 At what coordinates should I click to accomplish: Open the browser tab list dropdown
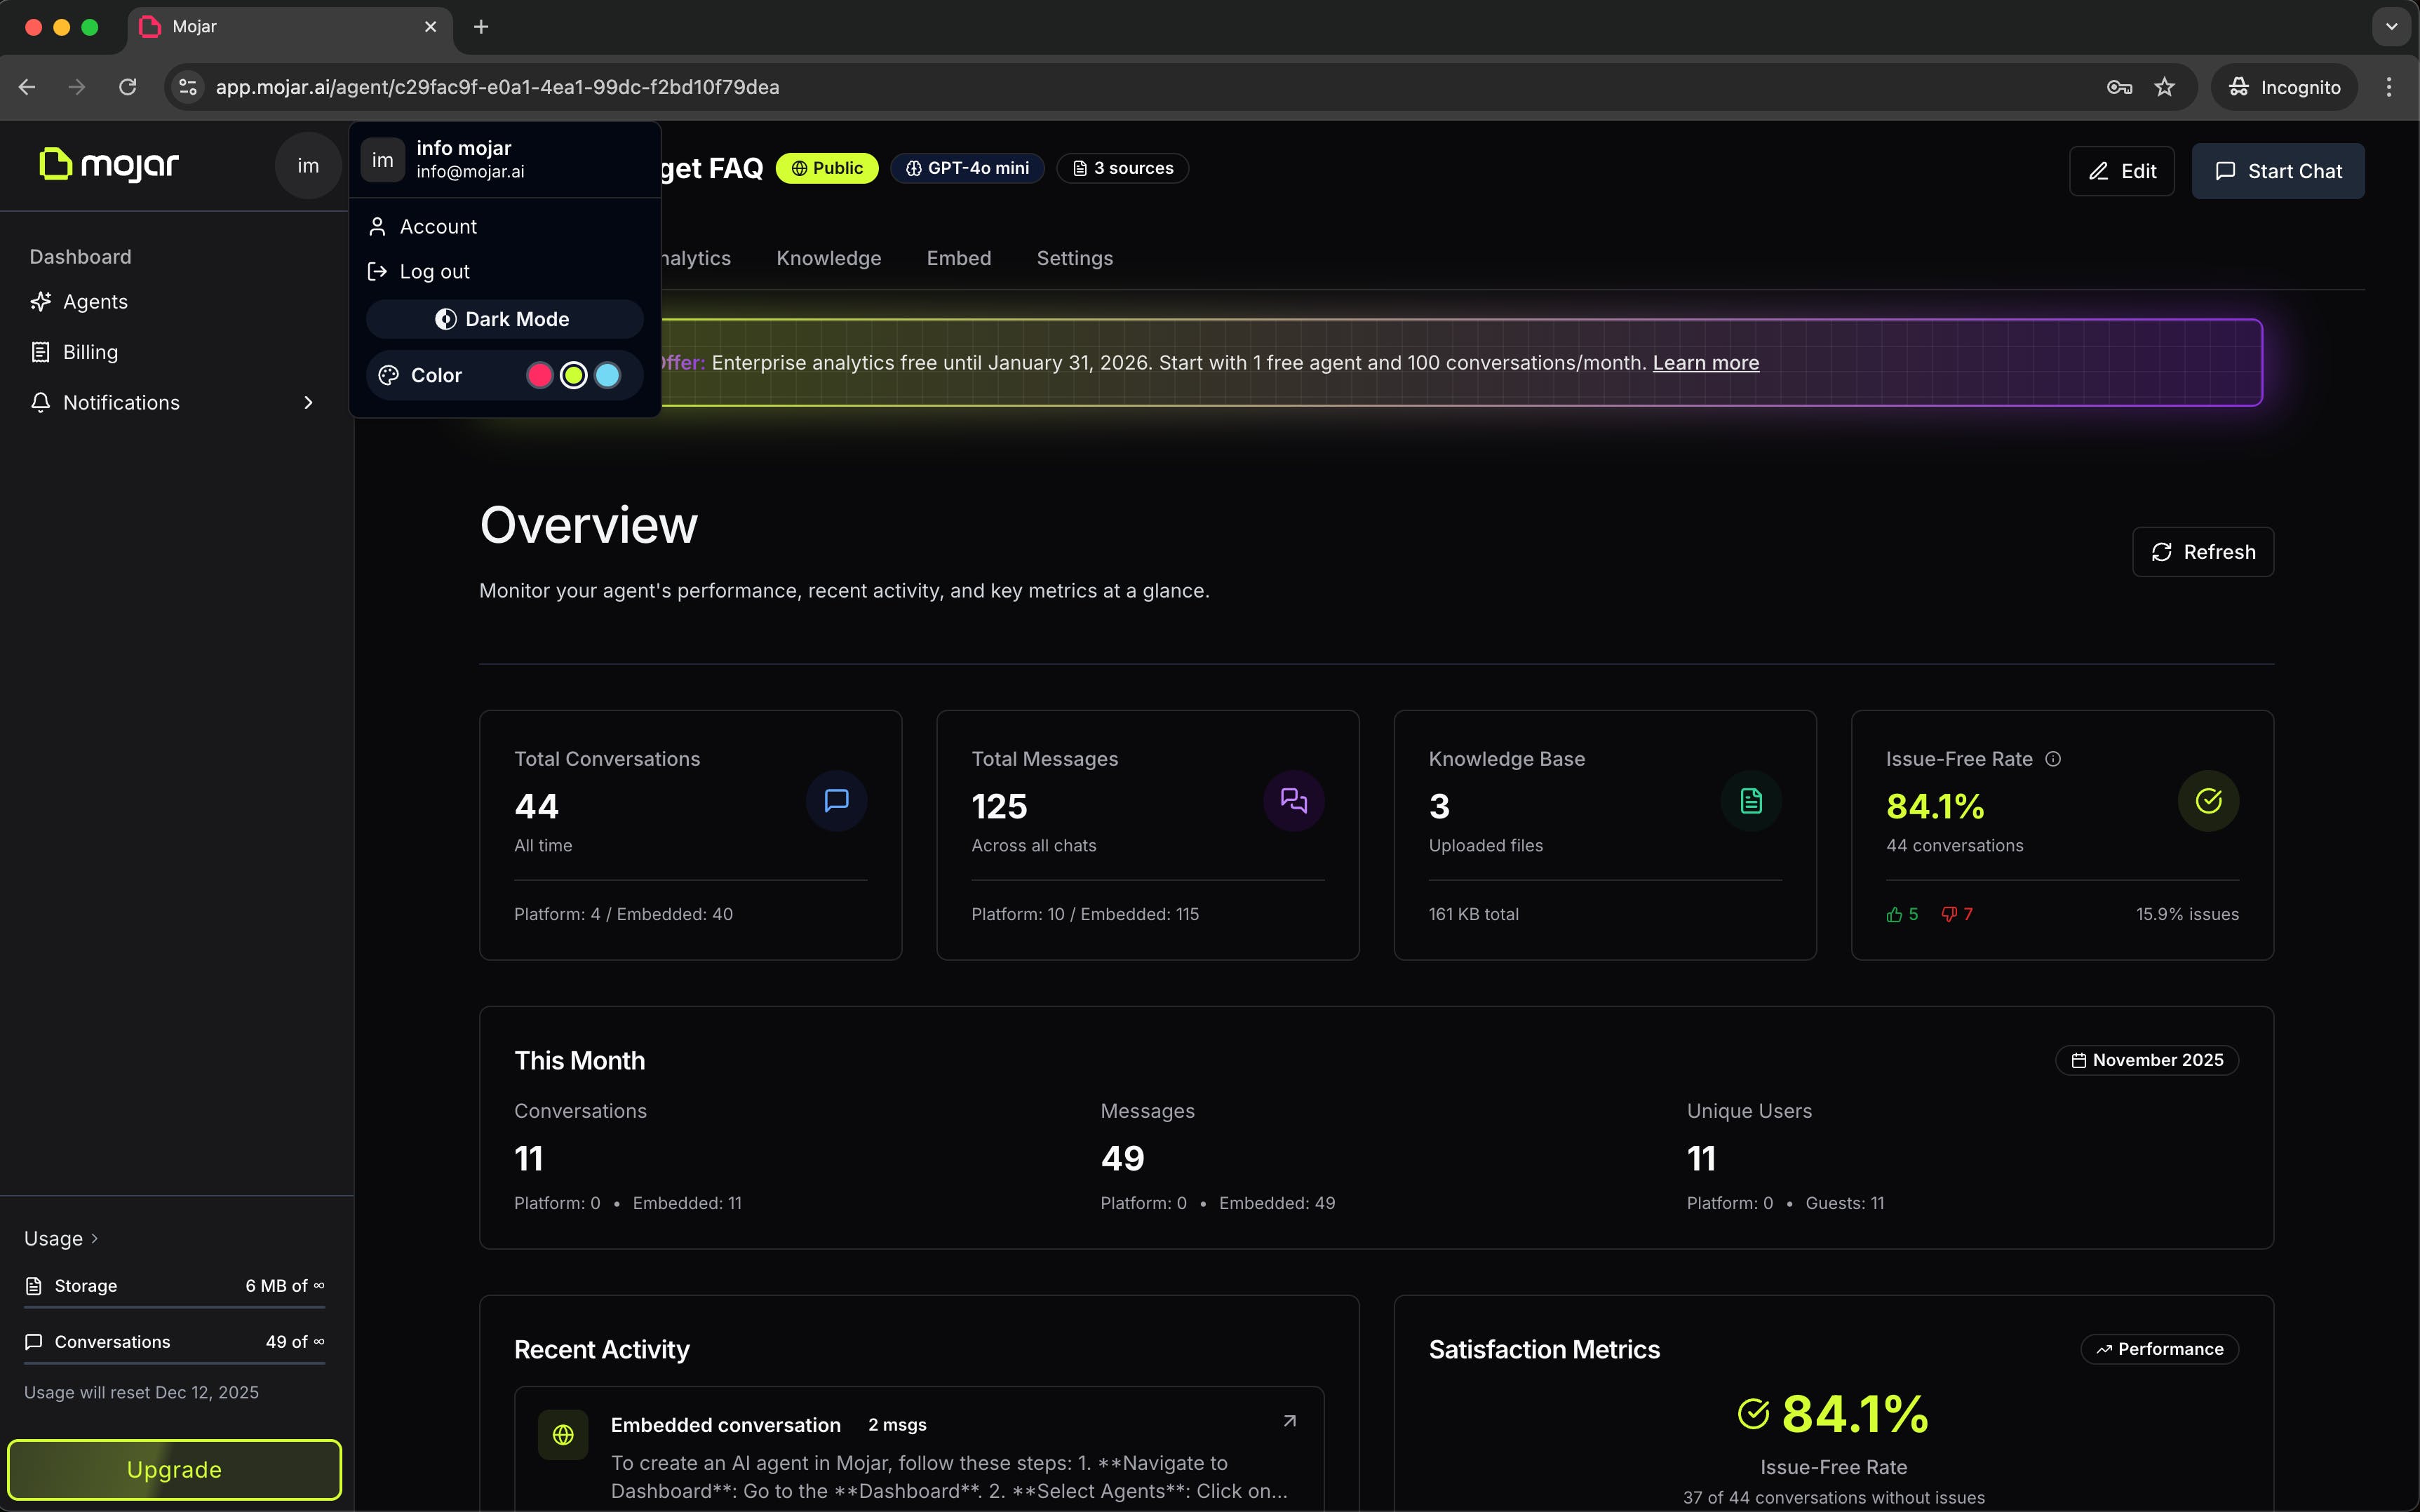click(2391, 27)
